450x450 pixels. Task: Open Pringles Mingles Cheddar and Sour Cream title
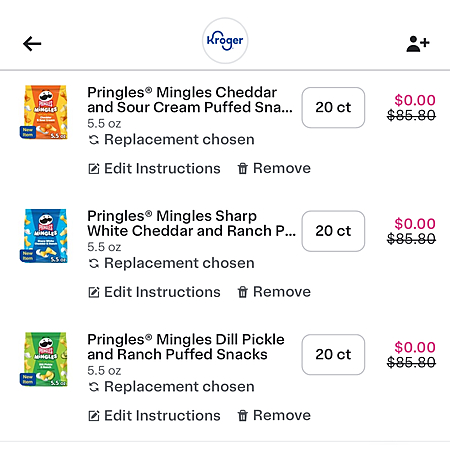click(190, 100)
